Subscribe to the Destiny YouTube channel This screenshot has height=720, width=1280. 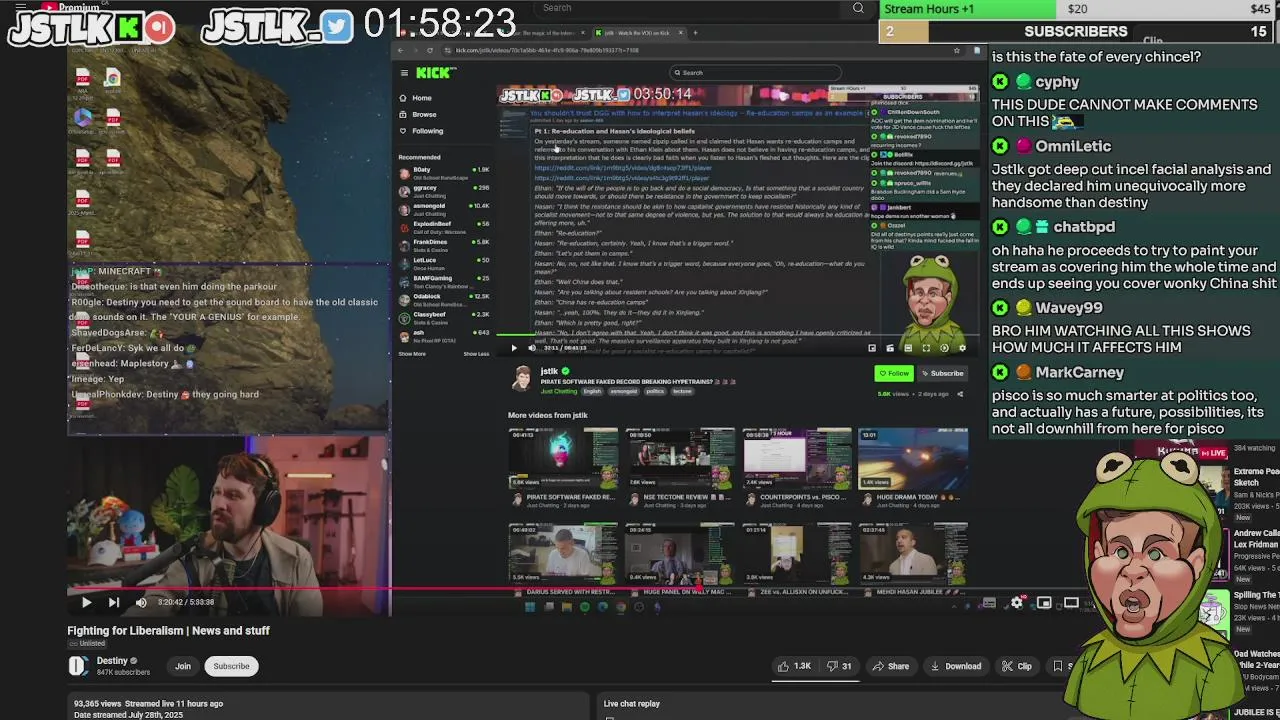[231, 666]
